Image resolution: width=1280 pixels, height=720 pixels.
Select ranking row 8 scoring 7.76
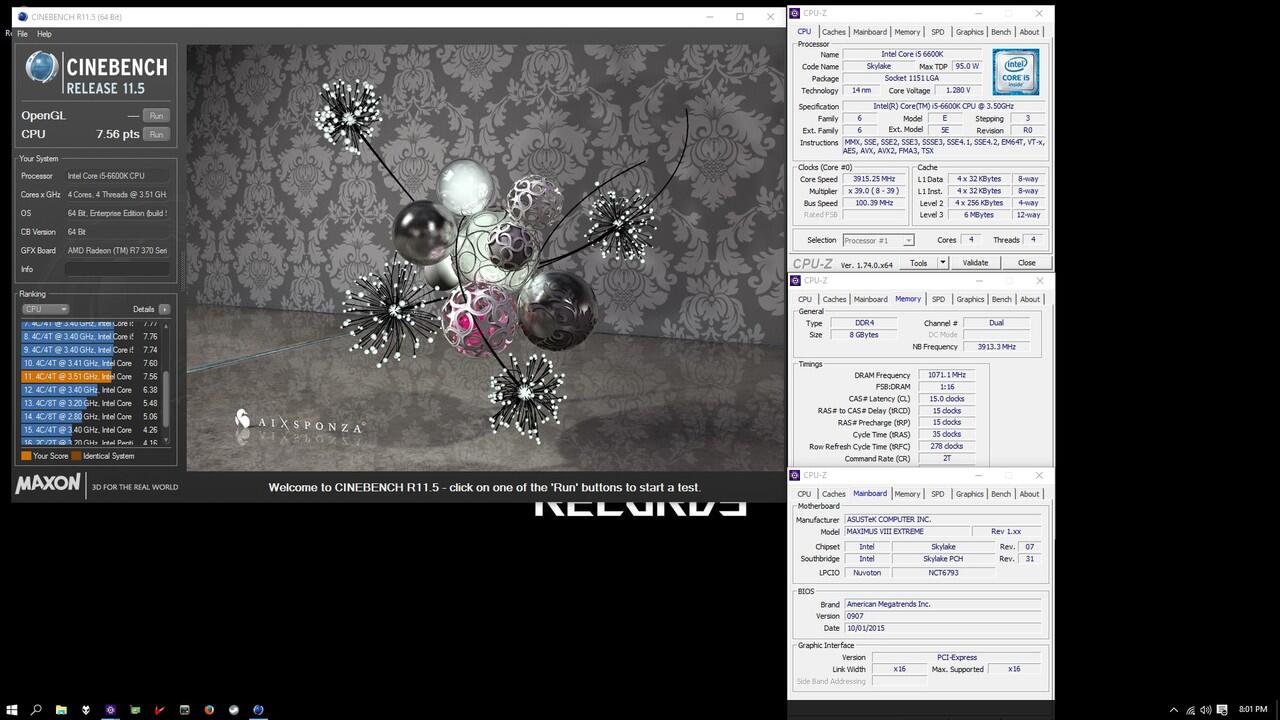[x=91, y=337]
